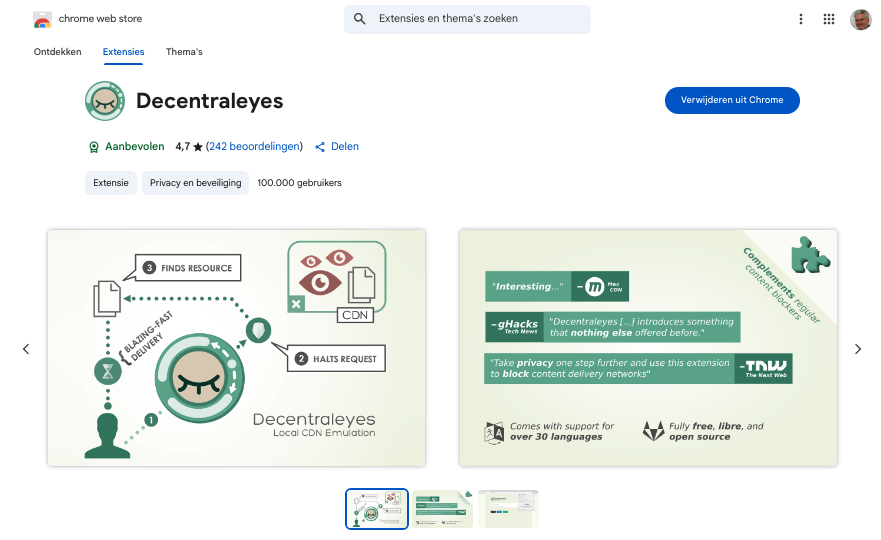Click the Aanbevolen badge icon
The image size is (881, 540).
(x=93, y=147)
